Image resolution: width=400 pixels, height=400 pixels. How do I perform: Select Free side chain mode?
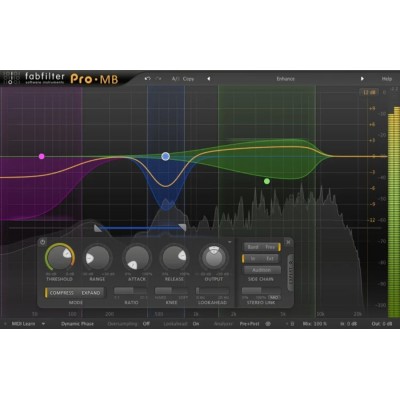point(270,247)
